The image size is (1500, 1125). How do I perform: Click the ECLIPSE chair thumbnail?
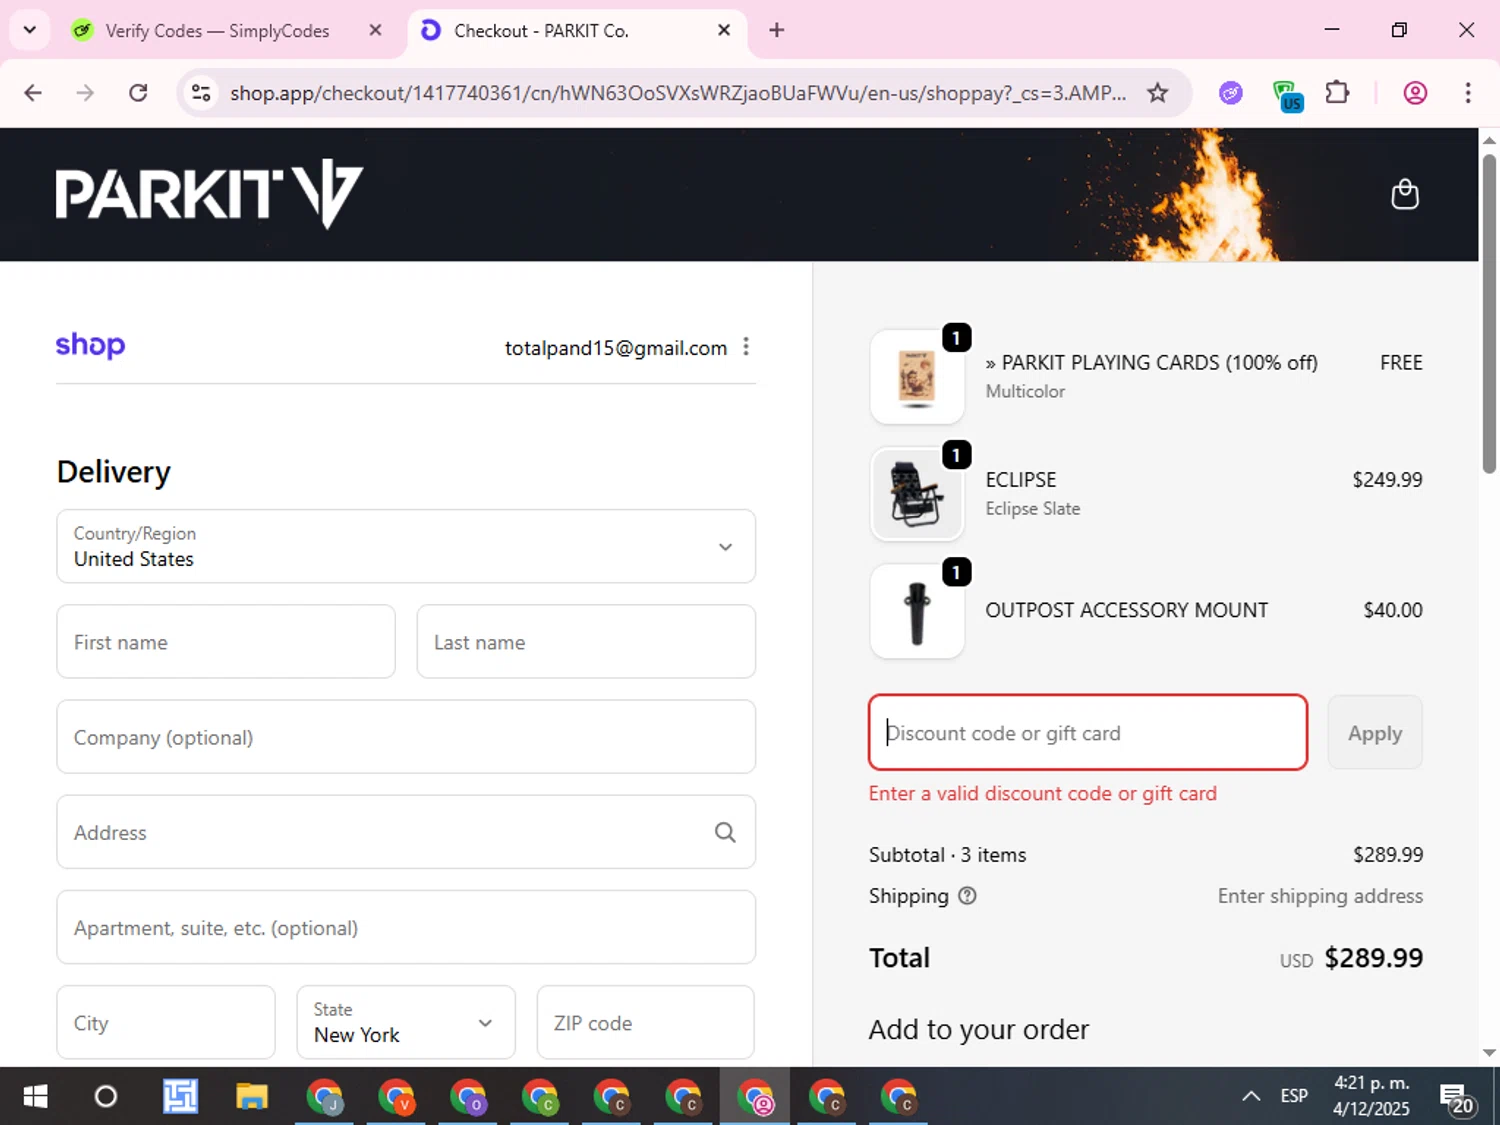917,494
